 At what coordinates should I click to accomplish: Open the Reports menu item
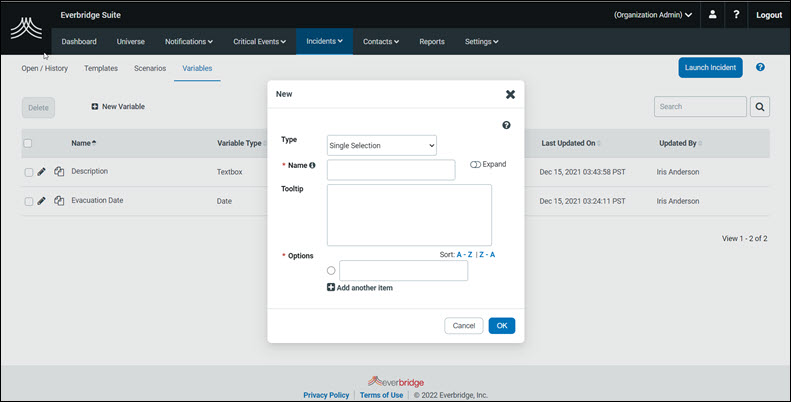(x=432, y=41)
